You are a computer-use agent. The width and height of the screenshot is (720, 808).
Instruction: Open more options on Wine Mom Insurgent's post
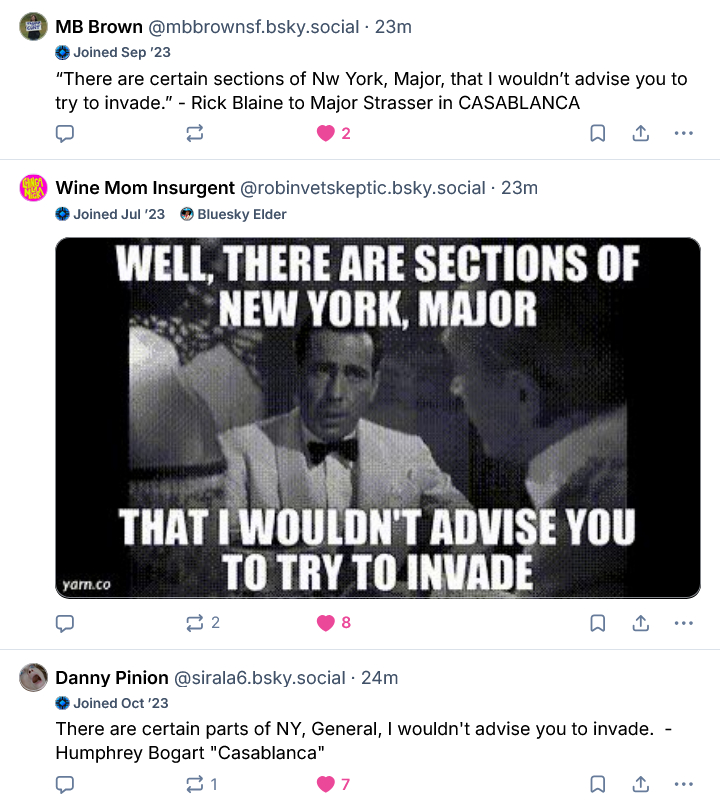(x=683, y=623)
